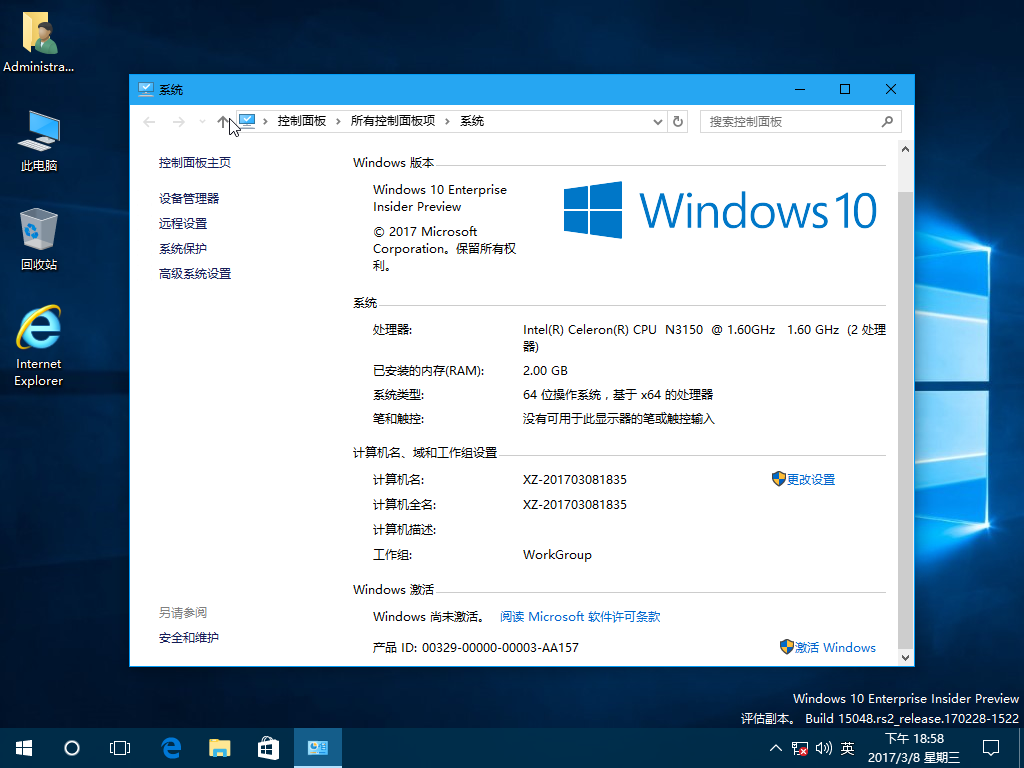Open the taskbar clock and date

point(914,748)
